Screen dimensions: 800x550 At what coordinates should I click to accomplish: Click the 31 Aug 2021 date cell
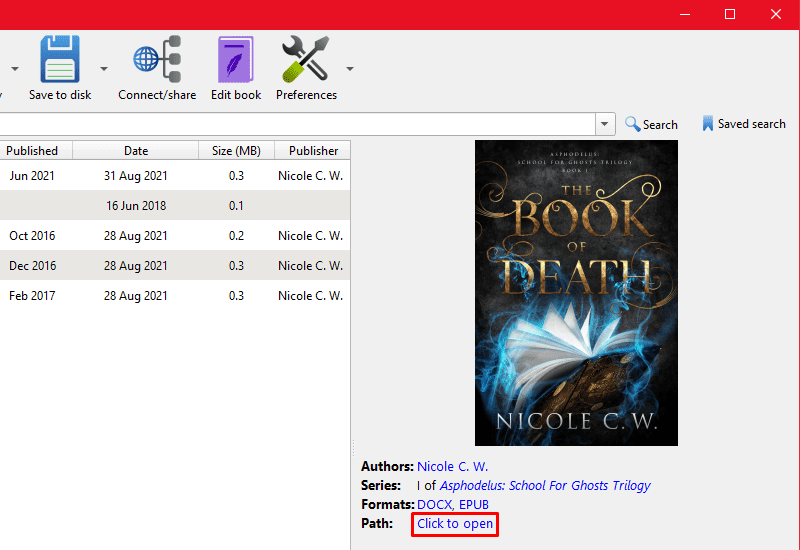[136, 176]
